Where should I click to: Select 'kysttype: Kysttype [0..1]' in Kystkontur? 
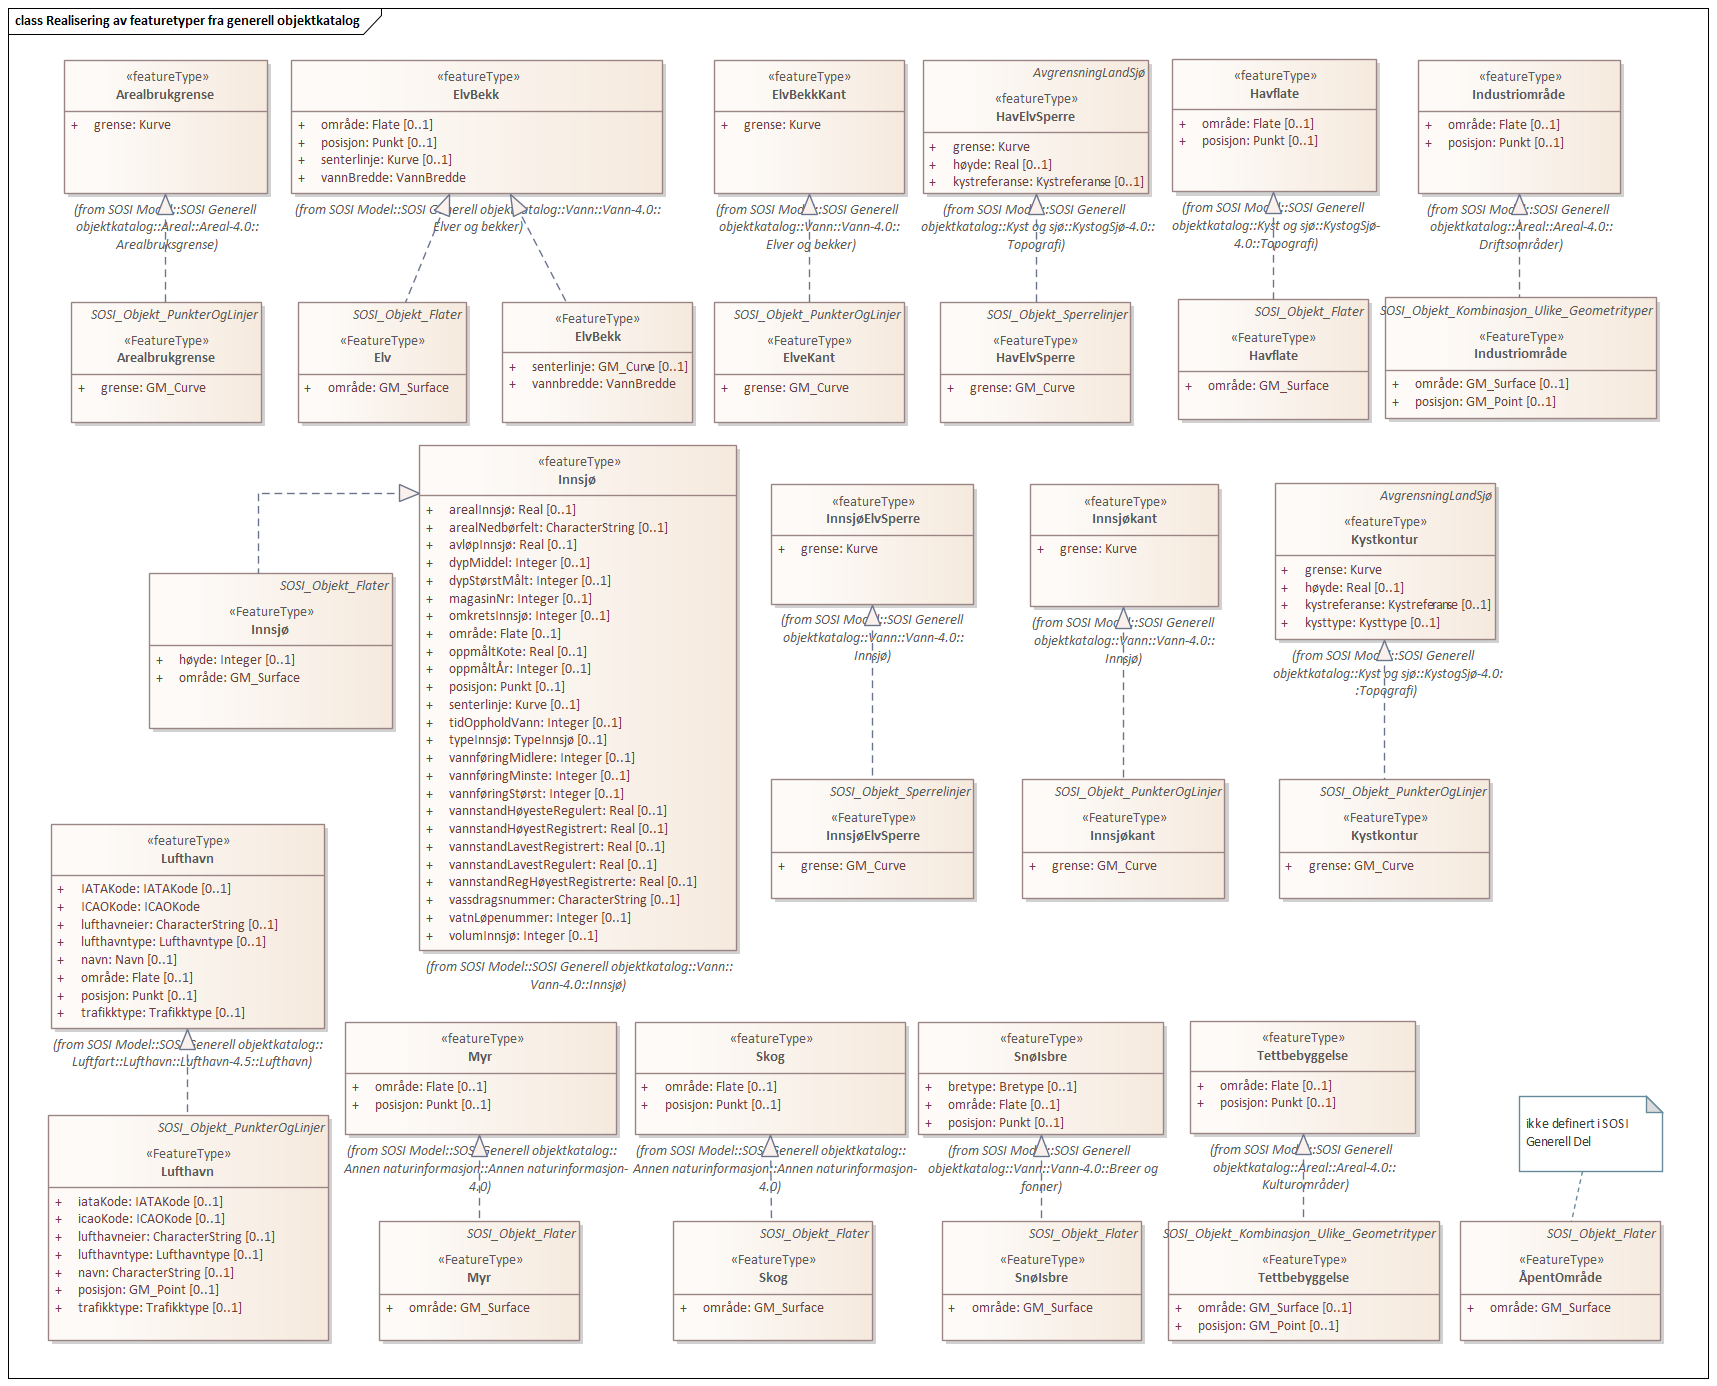[1372, 622]
